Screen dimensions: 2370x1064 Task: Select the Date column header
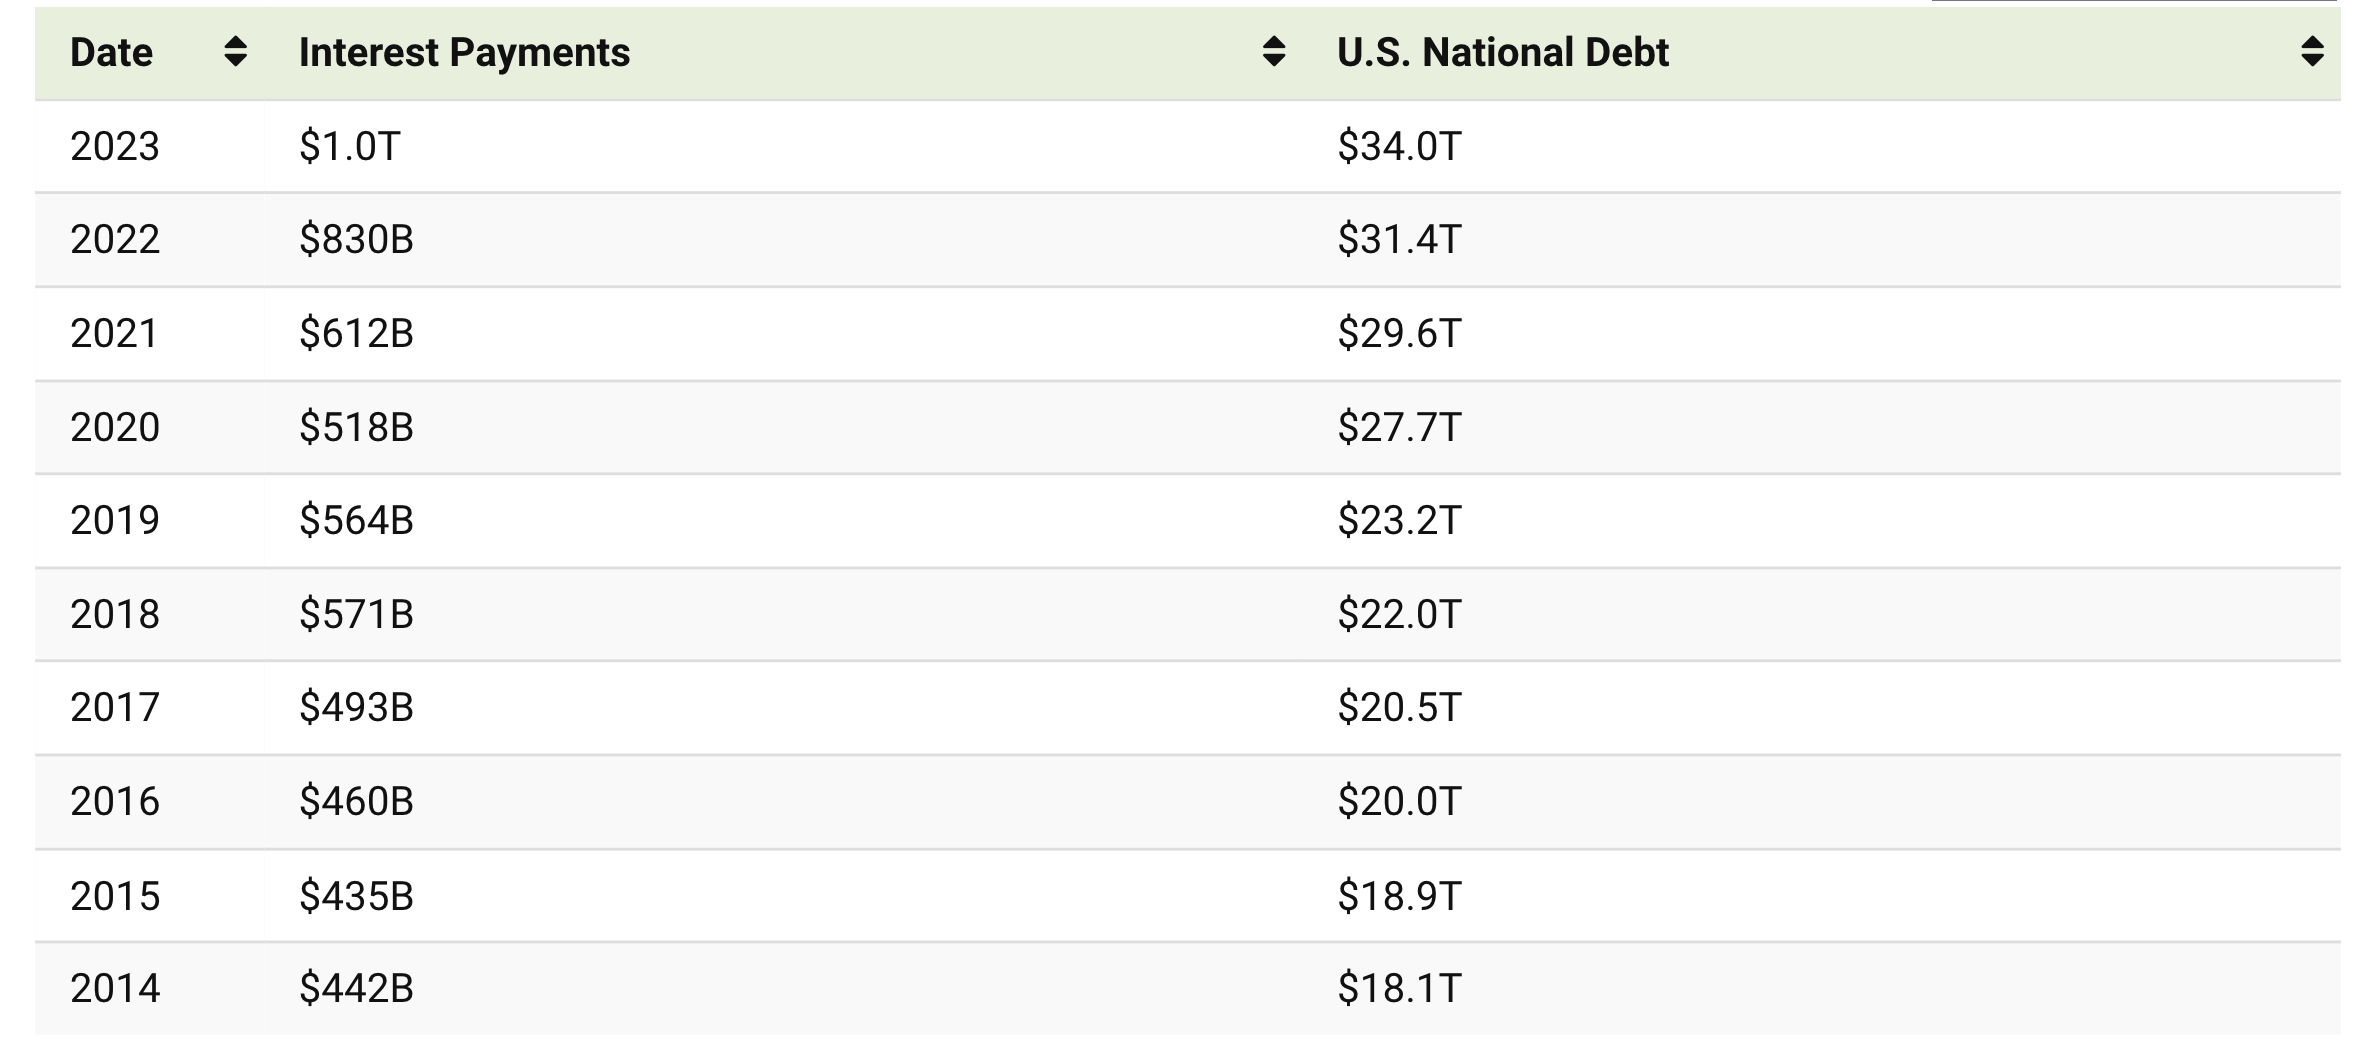tap(111, 53)
